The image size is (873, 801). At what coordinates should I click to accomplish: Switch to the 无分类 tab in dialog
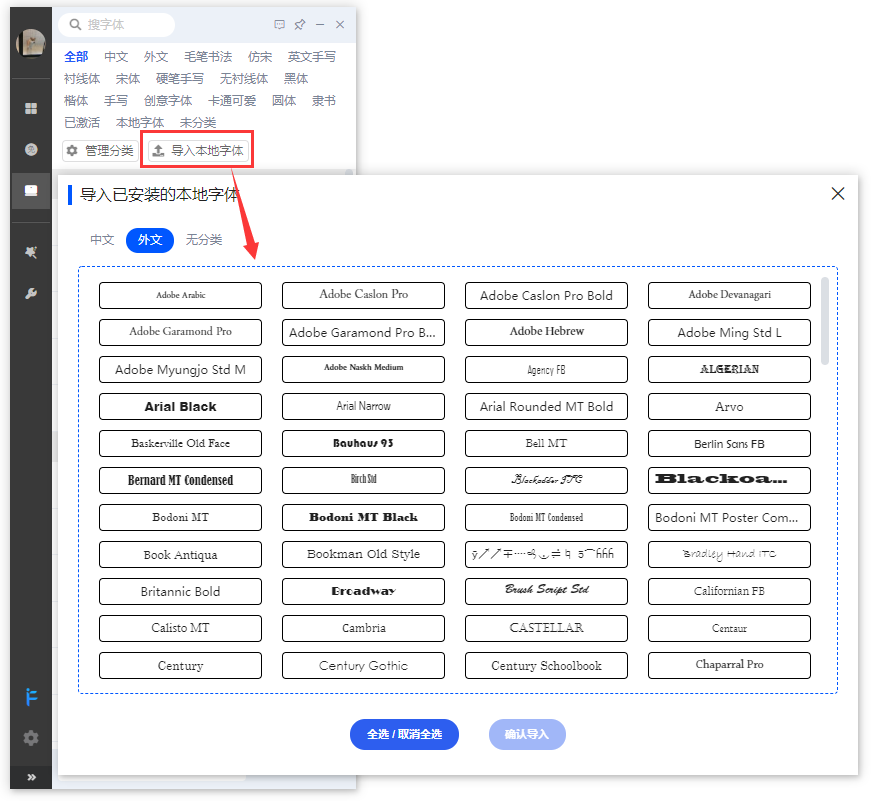pos(204,240)
